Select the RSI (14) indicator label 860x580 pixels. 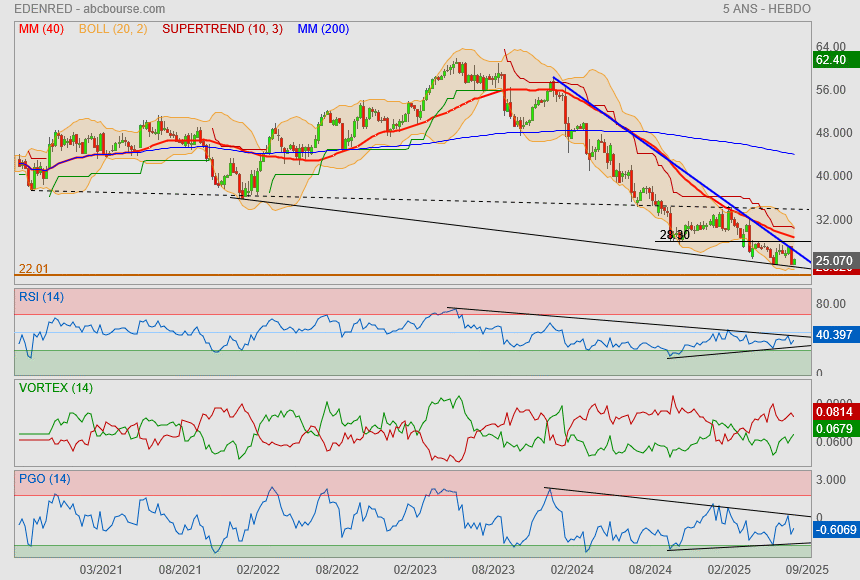click(41, 296)
